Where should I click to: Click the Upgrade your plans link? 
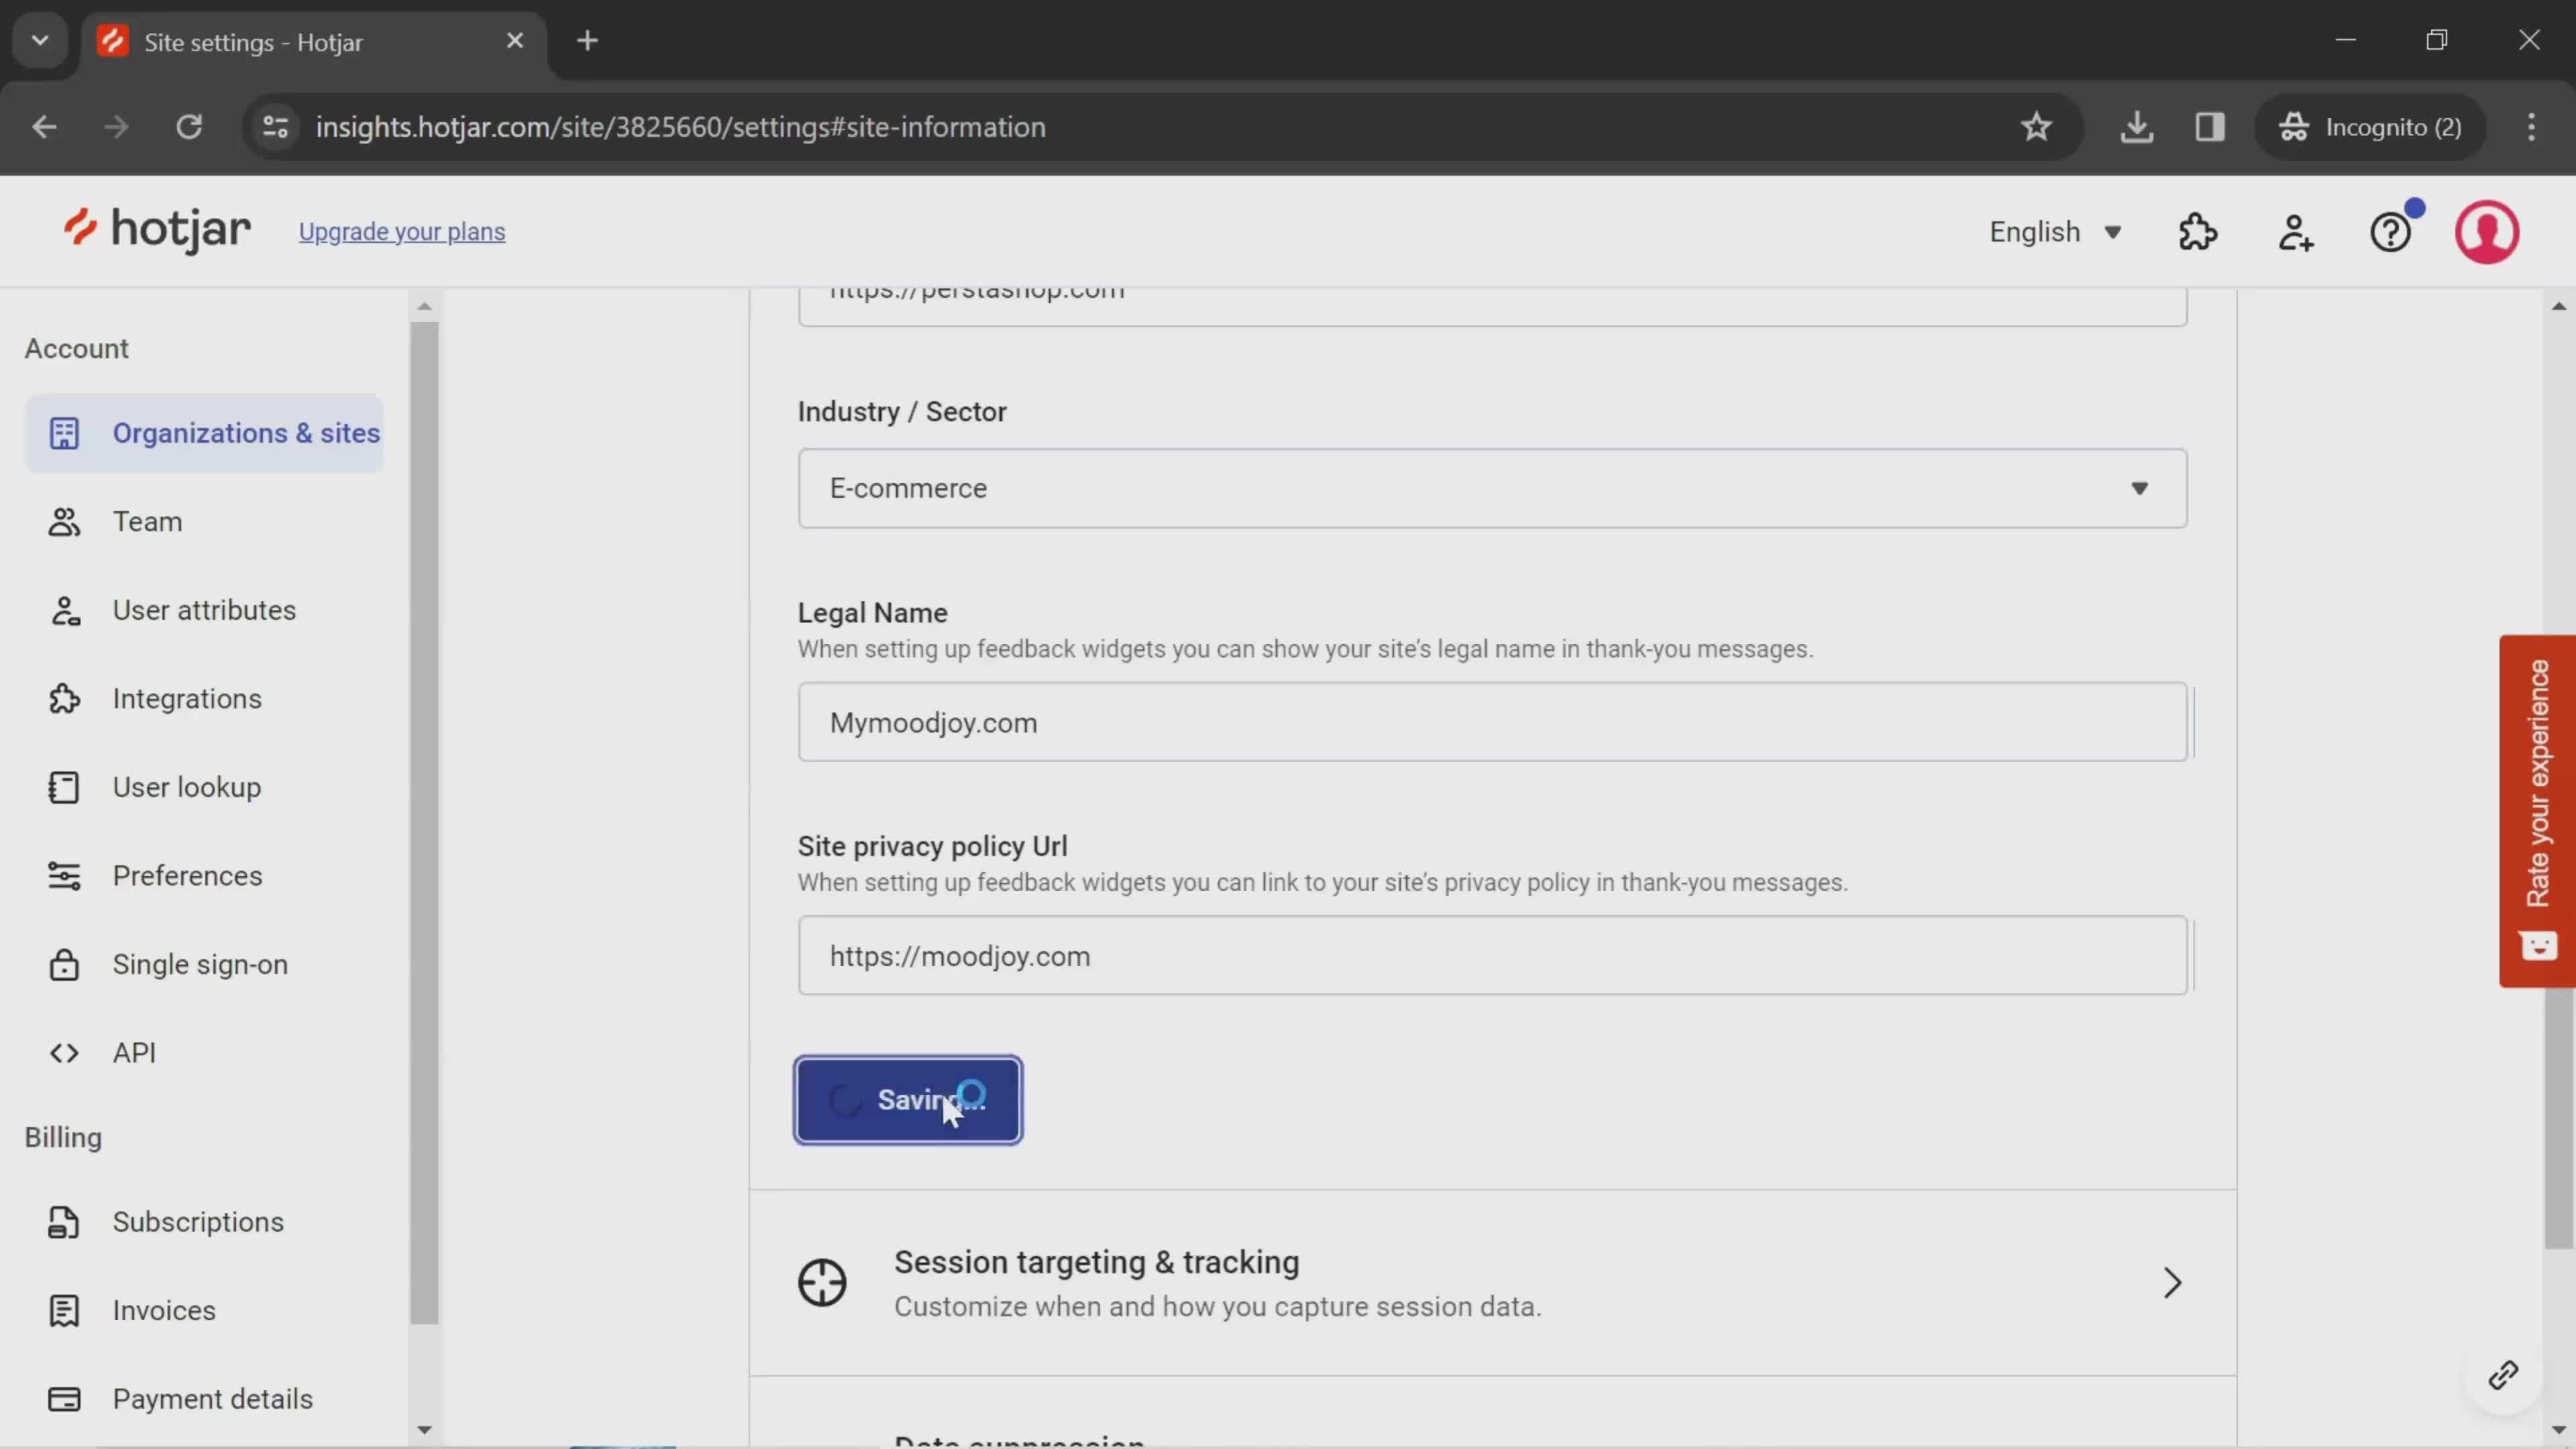pos(402,232)
